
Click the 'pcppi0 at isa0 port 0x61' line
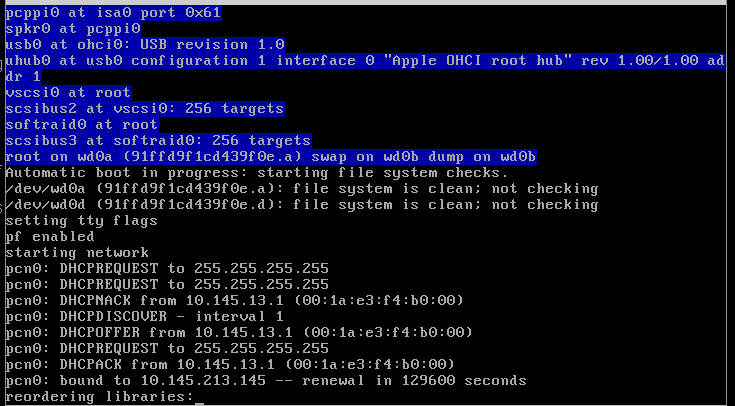point(113,13)
